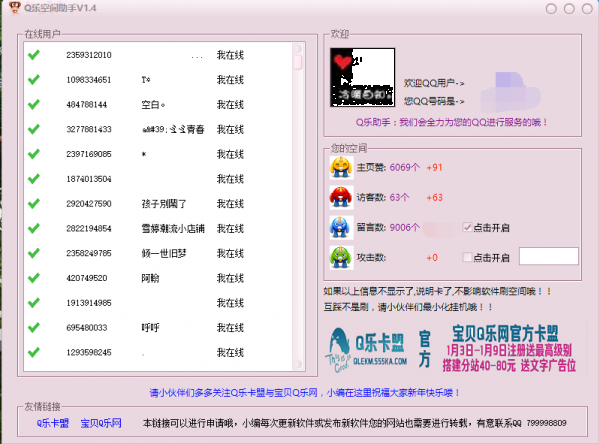The height and width of the screenshot is (444, 599).
Task: Click QQ number 1293598245 in list
Action: coord(89,352)
